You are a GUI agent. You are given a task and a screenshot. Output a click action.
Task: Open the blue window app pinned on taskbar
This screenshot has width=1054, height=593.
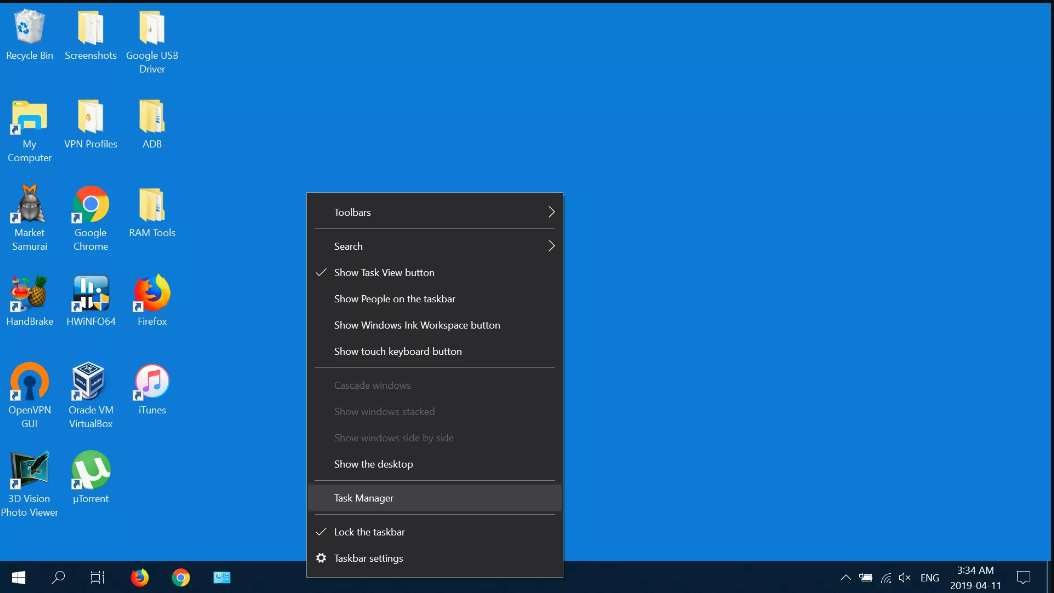[x=222, y=578]
